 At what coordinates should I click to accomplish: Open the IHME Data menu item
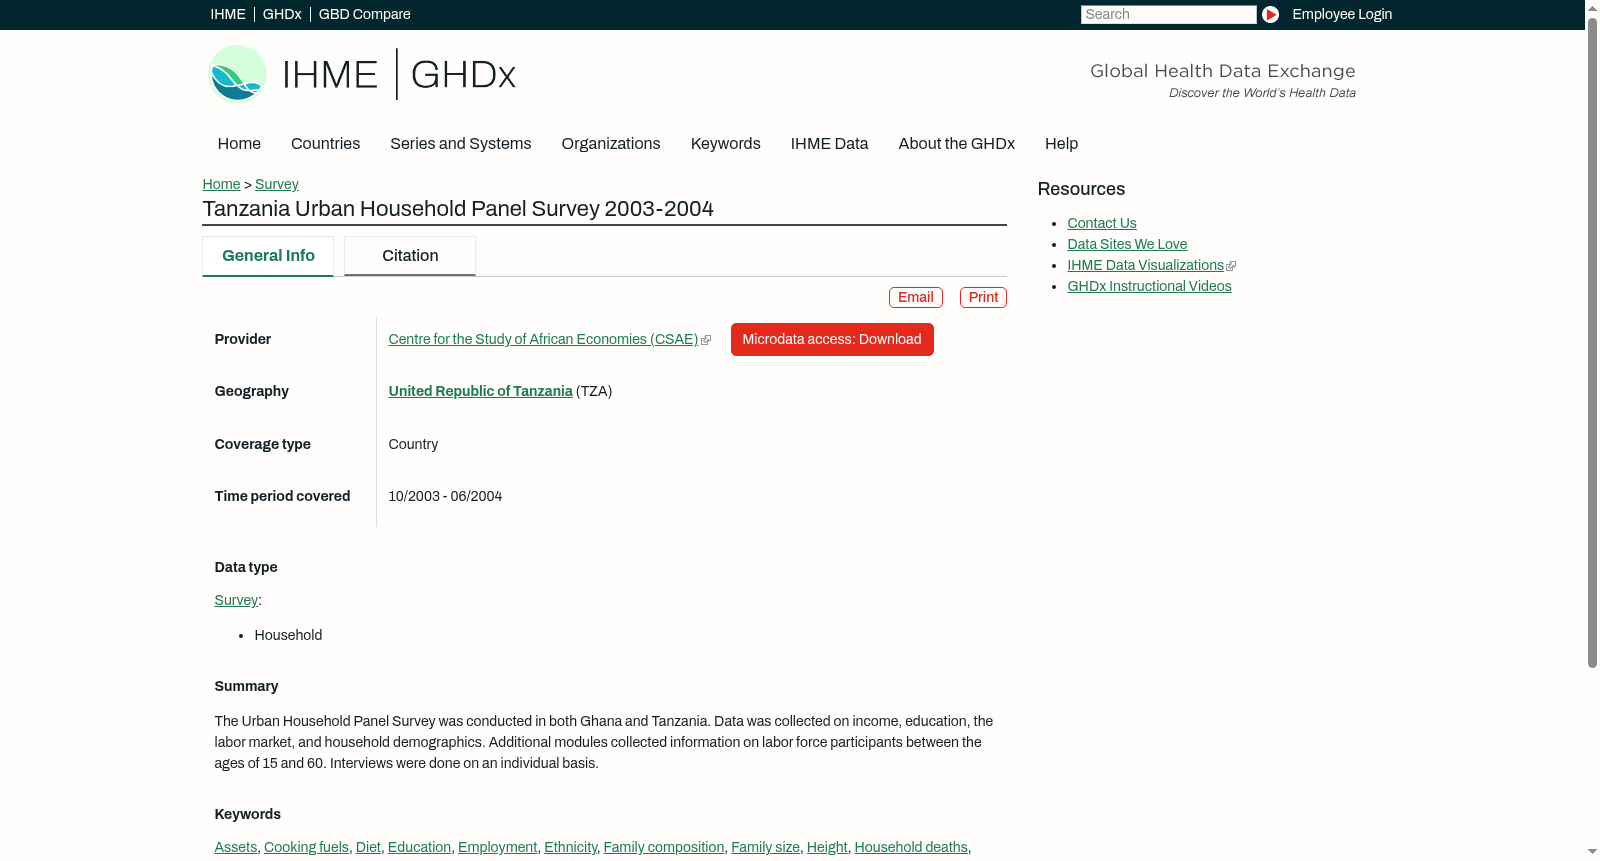829,144
